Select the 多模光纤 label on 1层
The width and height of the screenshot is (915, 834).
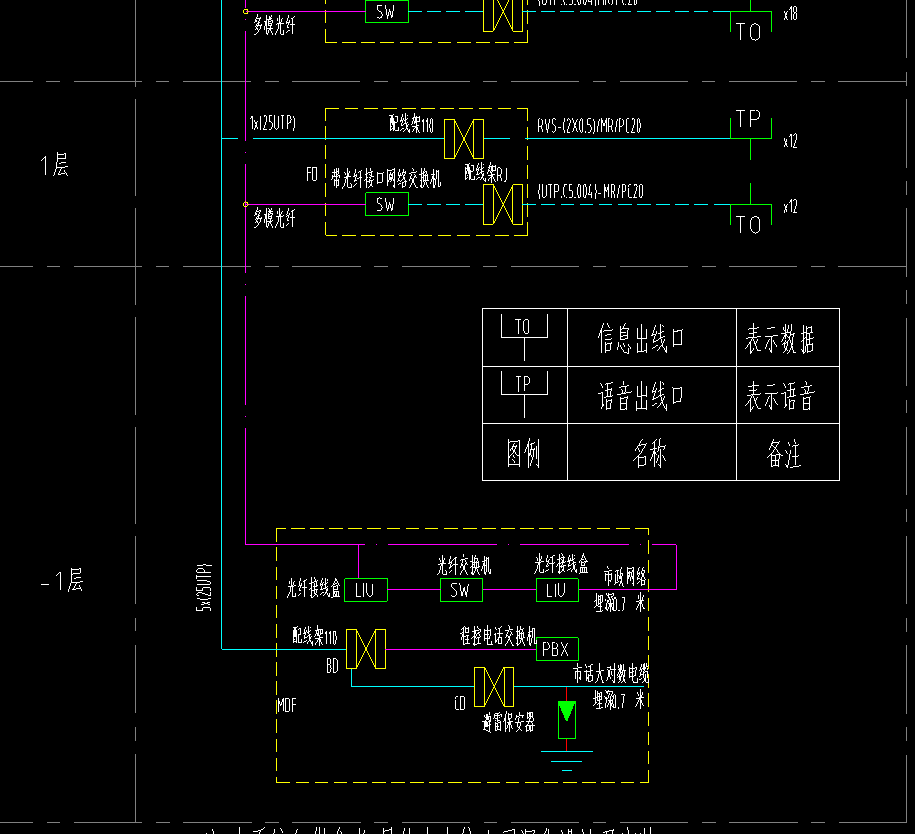(x=274, y=218)
